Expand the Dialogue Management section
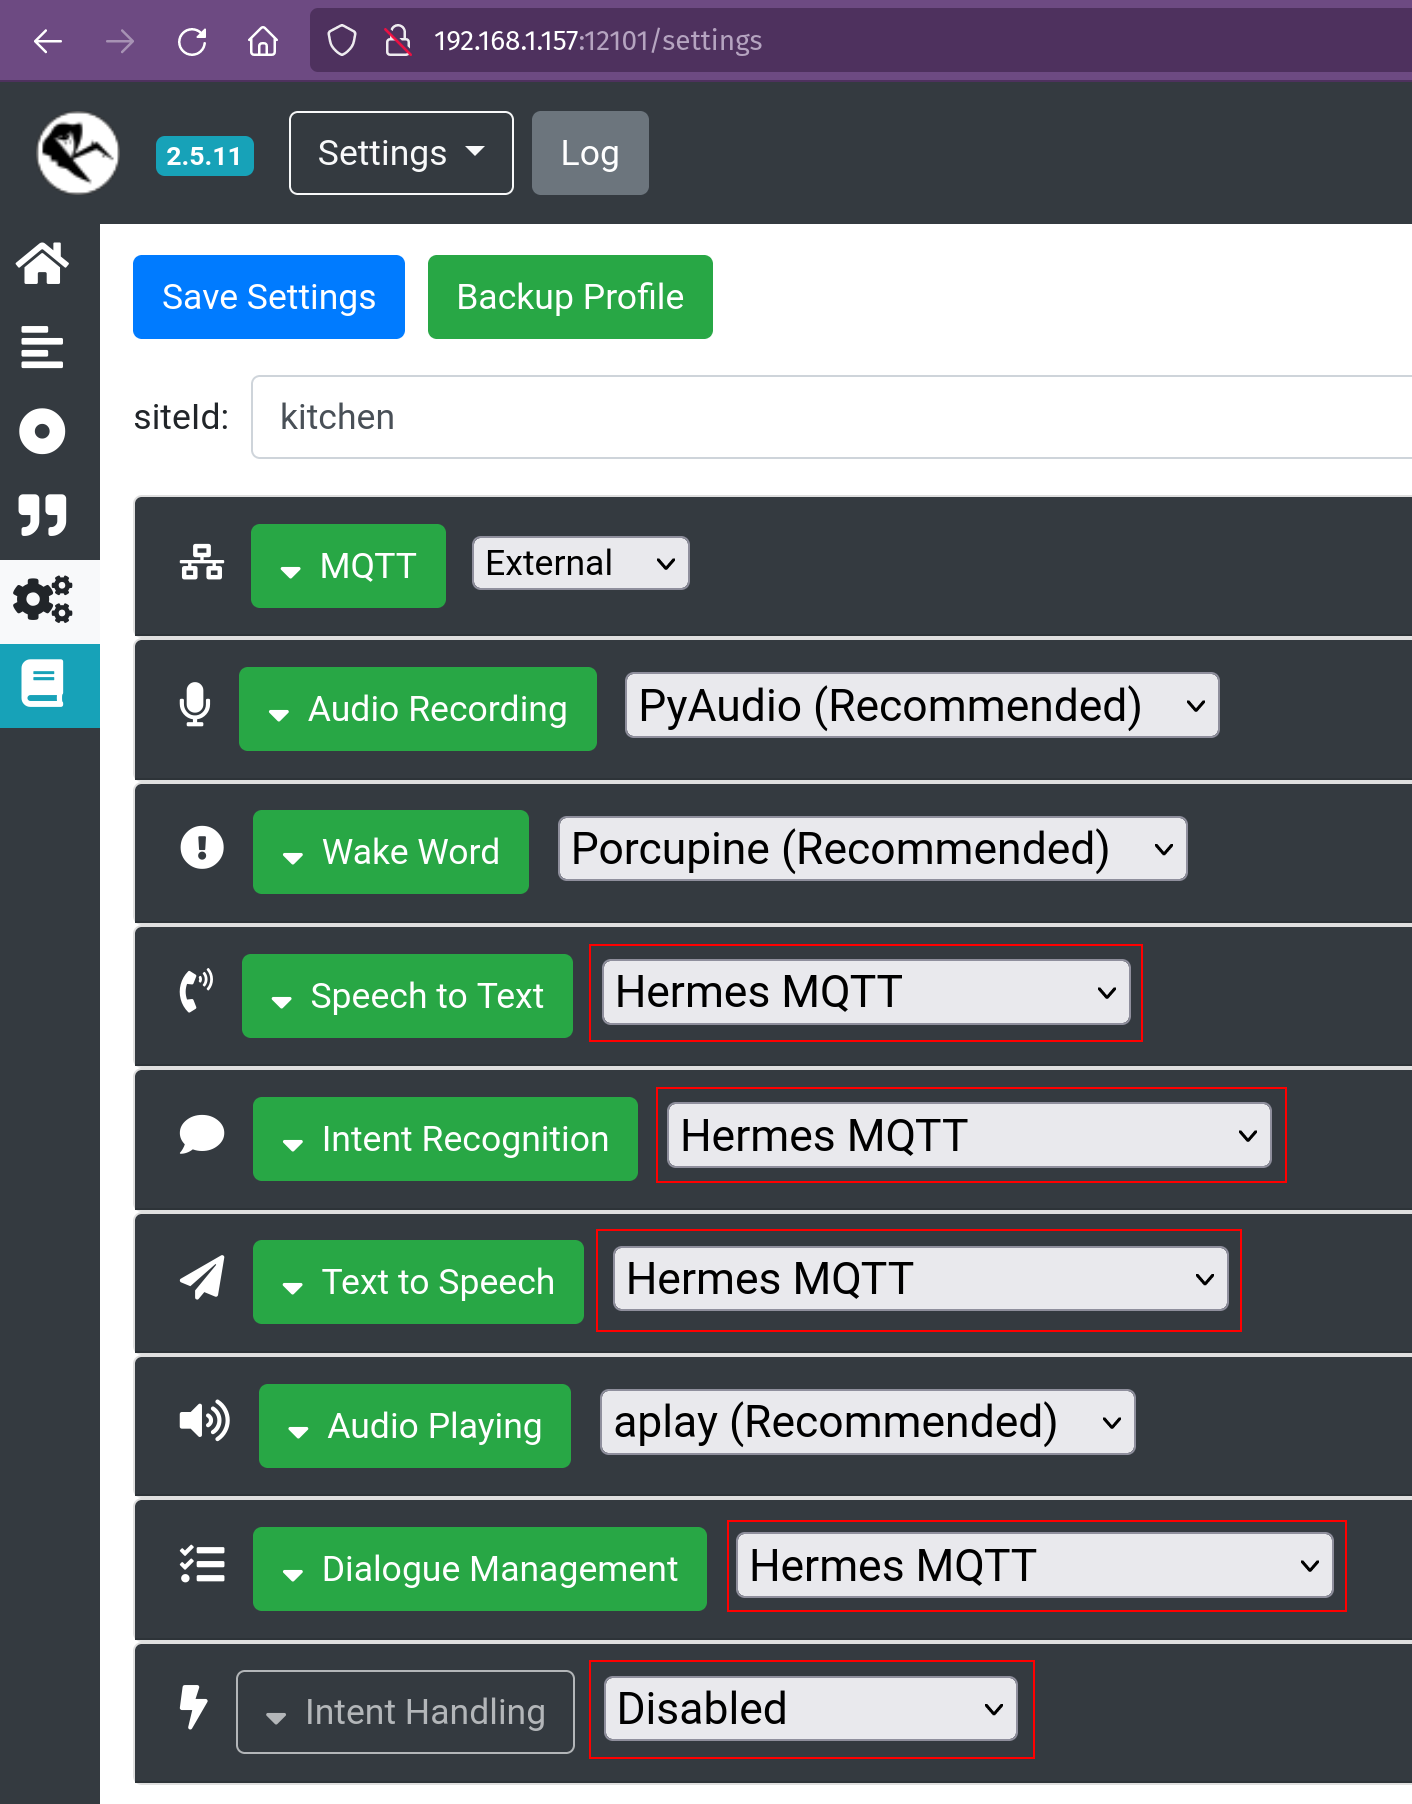Screen dimensions: 1412x1804 click(480, 1569)
